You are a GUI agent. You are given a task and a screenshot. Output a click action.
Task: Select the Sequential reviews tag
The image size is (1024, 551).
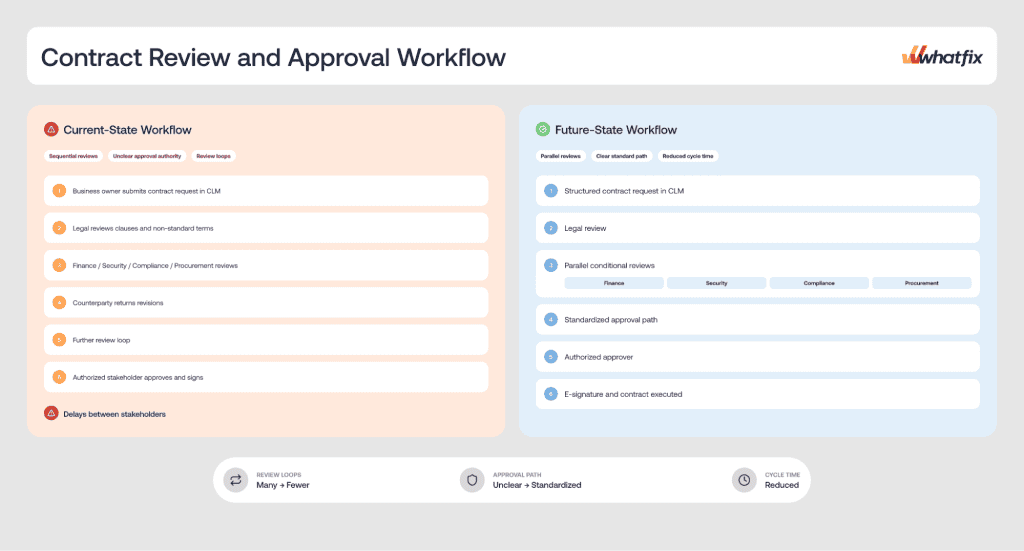click(x=73, y=156)
